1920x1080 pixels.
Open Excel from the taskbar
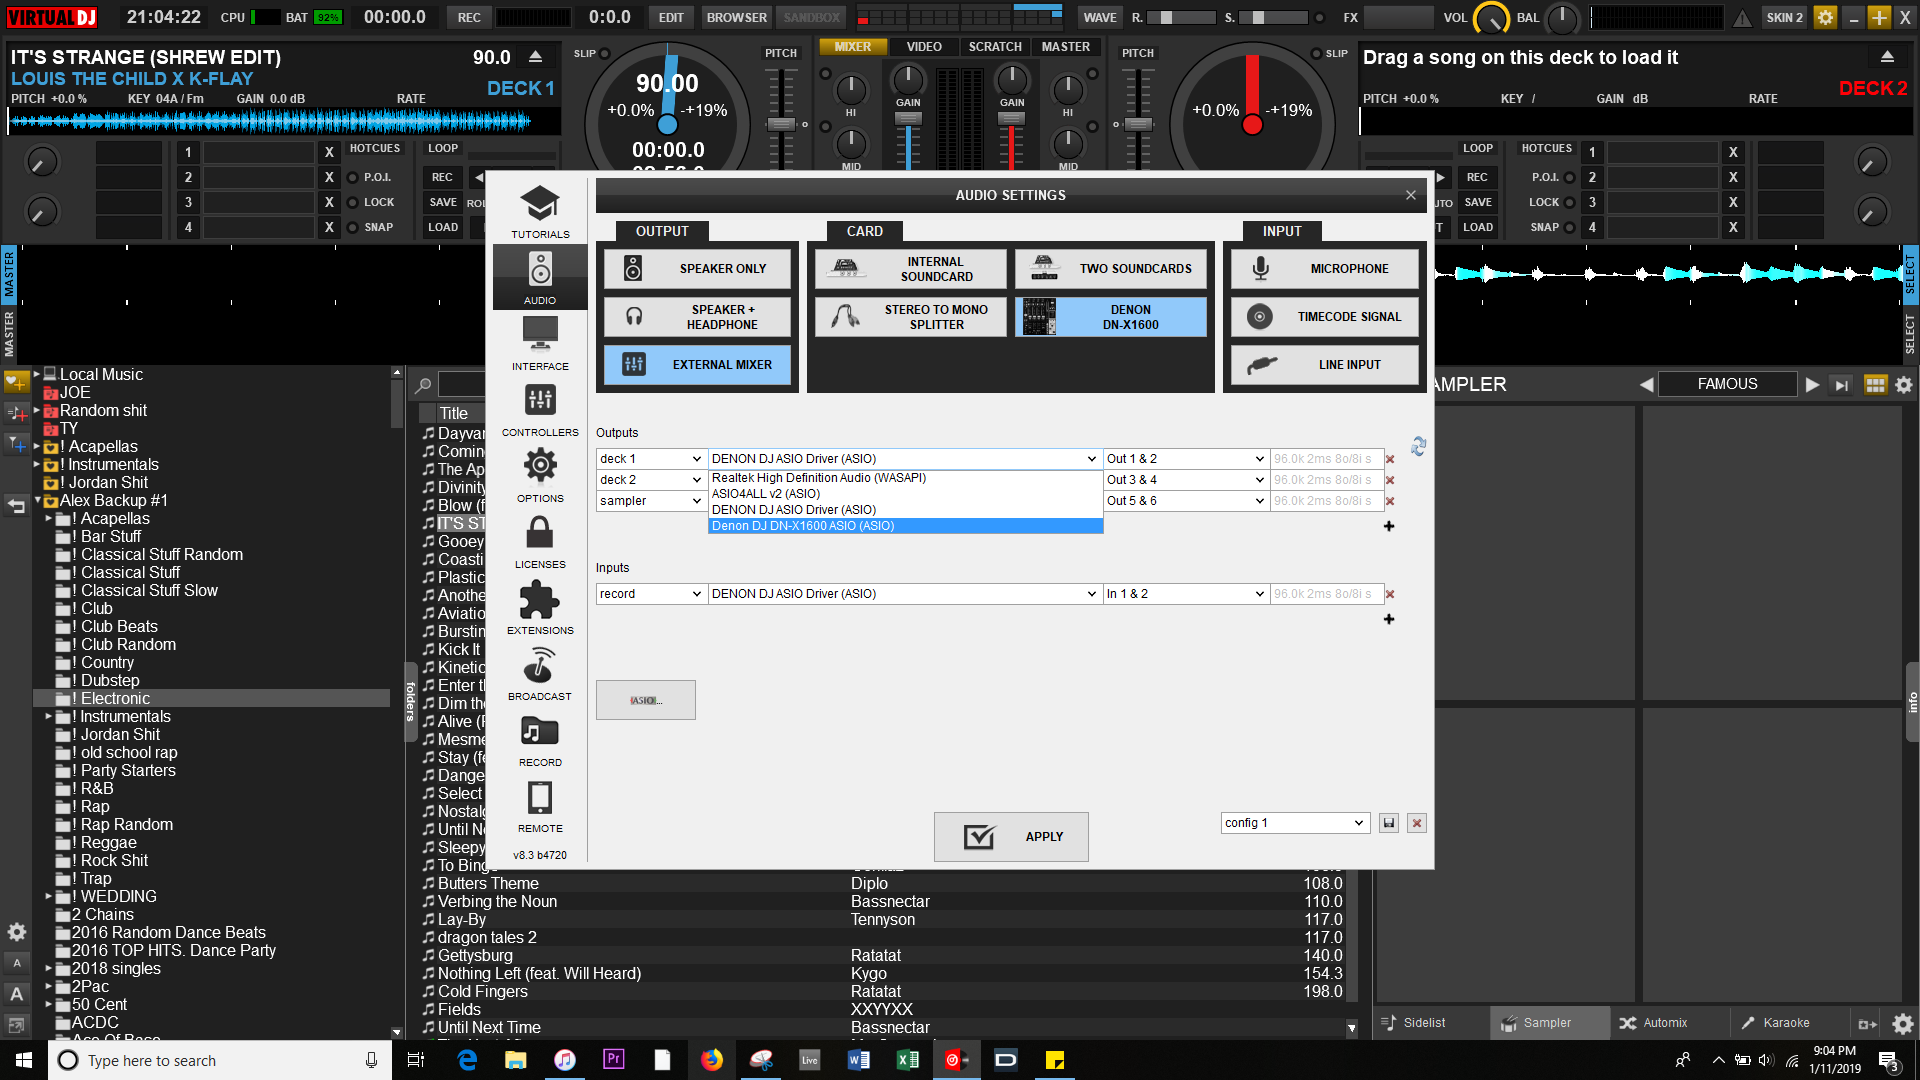click(908, 1060)
